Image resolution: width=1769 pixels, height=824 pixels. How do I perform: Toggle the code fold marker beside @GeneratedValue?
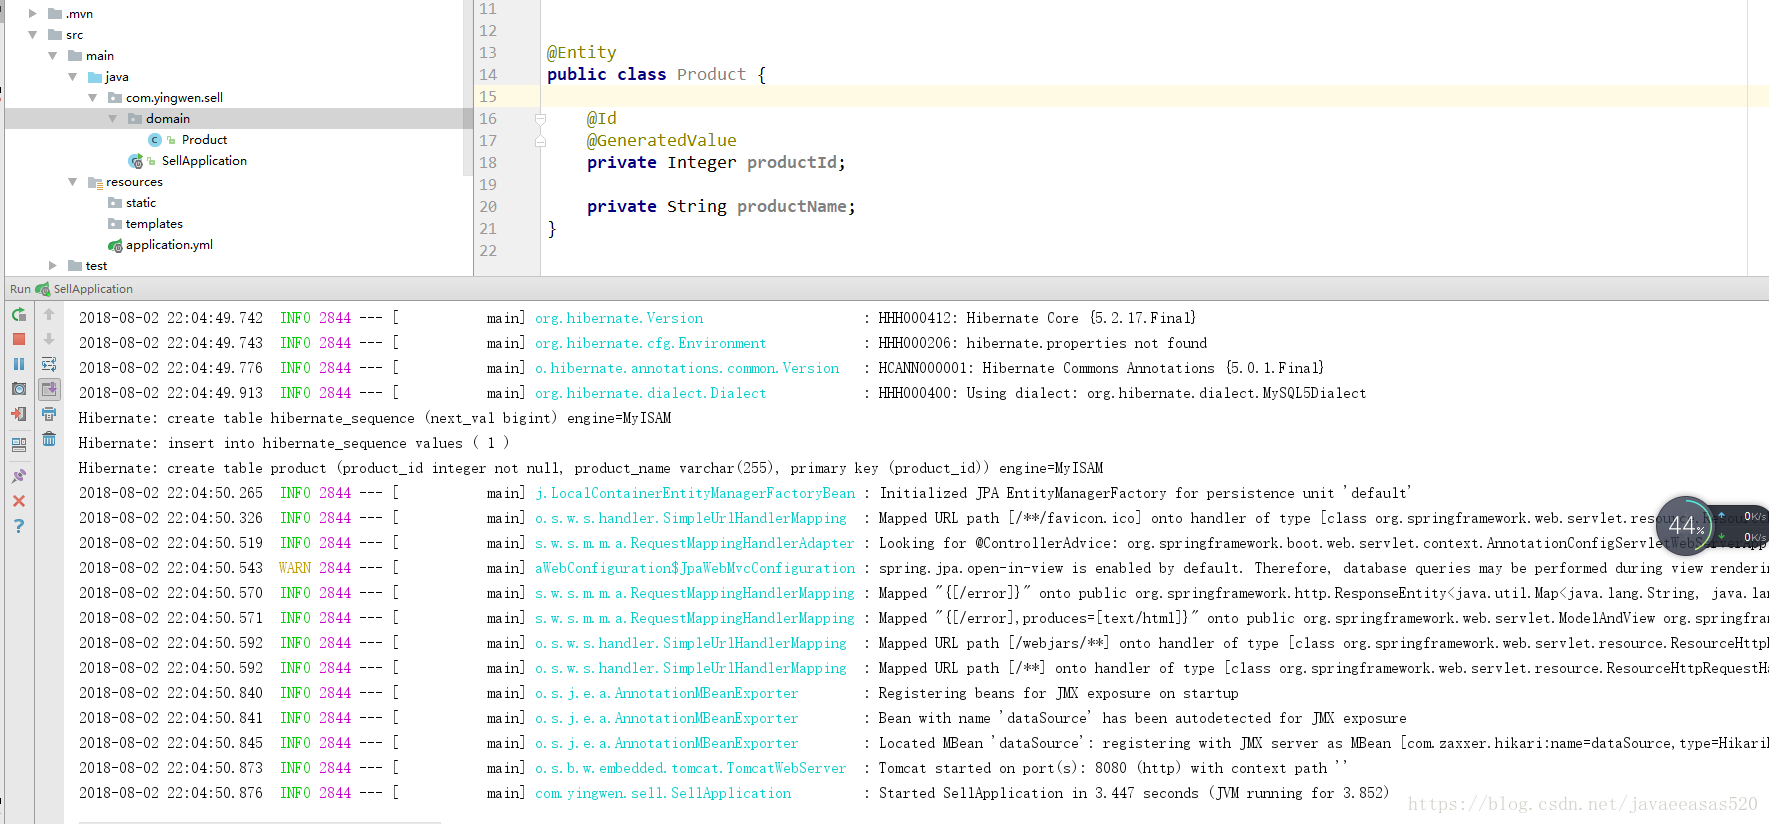pyautogui.click(x=541, y=141)
